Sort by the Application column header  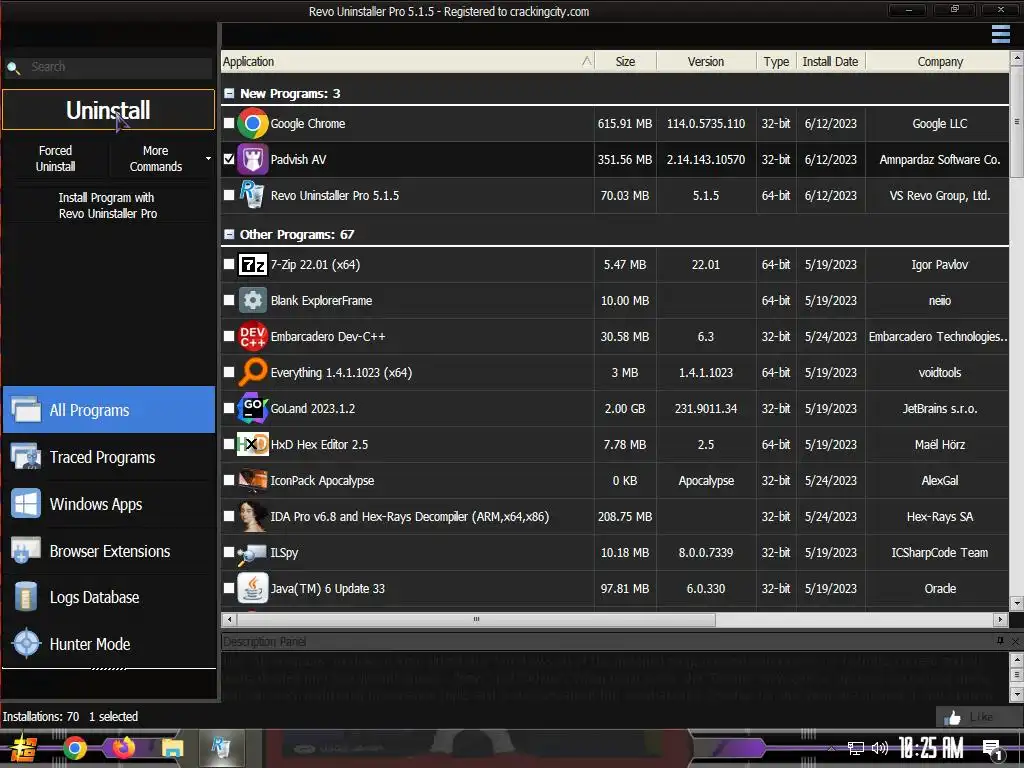[x=408, y=61]
